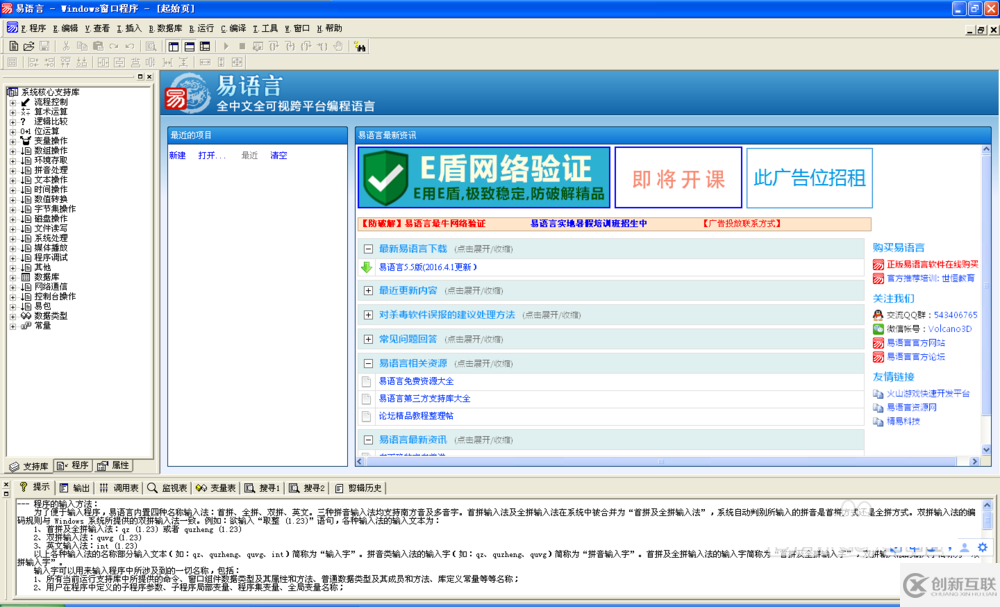Screen dimensions: 1000x607
Task: Collapse the 最新易语言下载 section
Action: pyautogui.click(x=368, y=249)
